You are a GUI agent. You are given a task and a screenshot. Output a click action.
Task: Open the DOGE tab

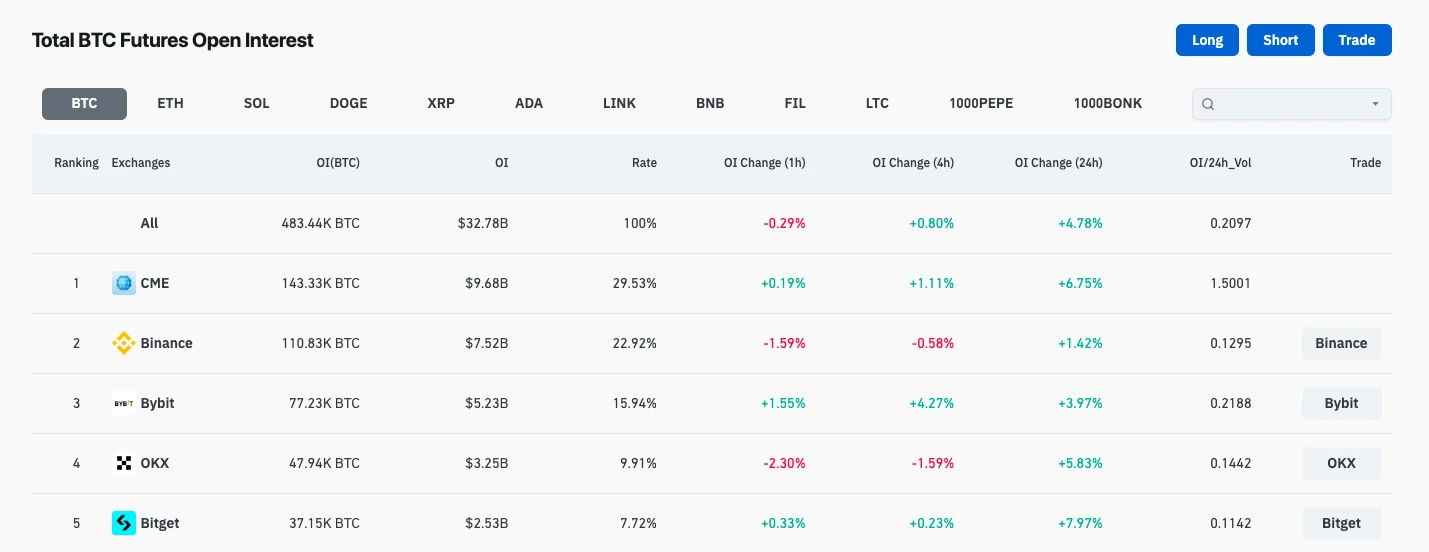pyautogui.click(x=348, y=103)
